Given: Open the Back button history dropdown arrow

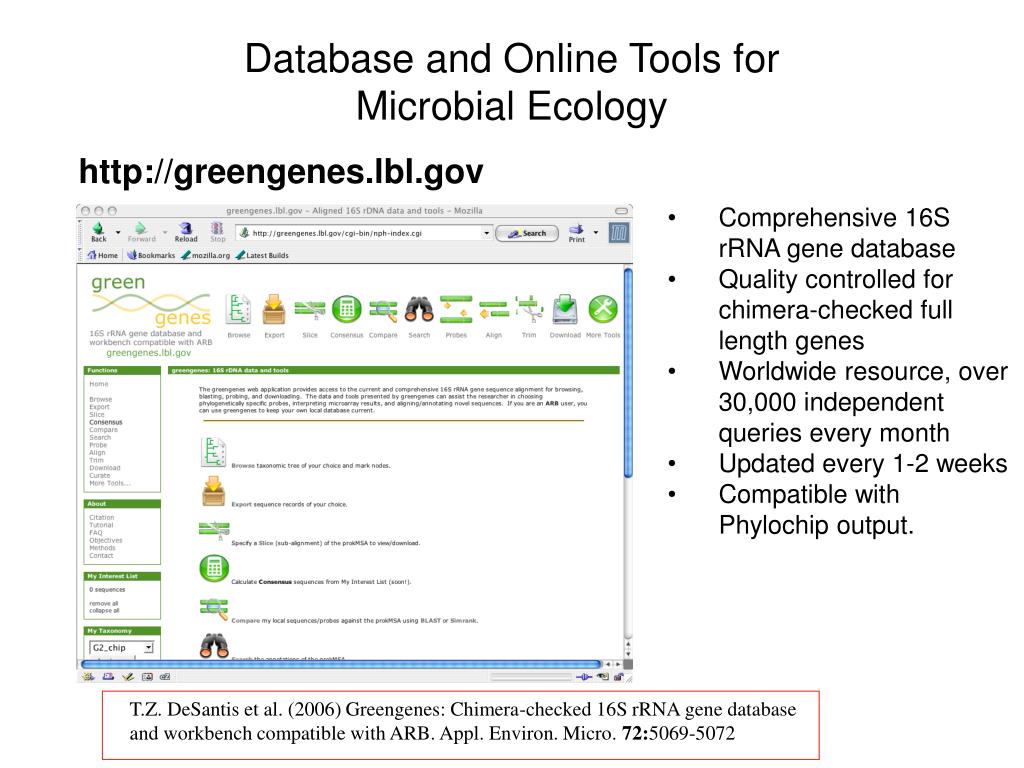Looking at the screenshot, I should click(118, 232).
